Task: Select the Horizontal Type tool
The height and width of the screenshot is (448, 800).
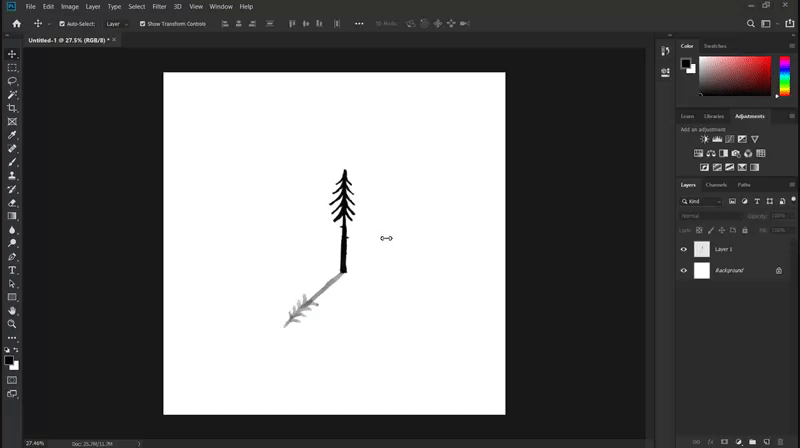Action: pyautogui.click(x=12, y=270)
